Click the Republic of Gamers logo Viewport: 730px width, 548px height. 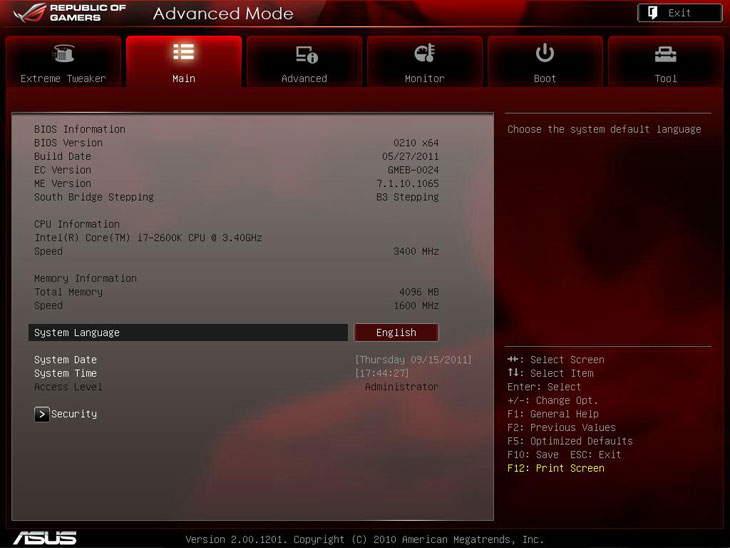(x=68, y=14)
